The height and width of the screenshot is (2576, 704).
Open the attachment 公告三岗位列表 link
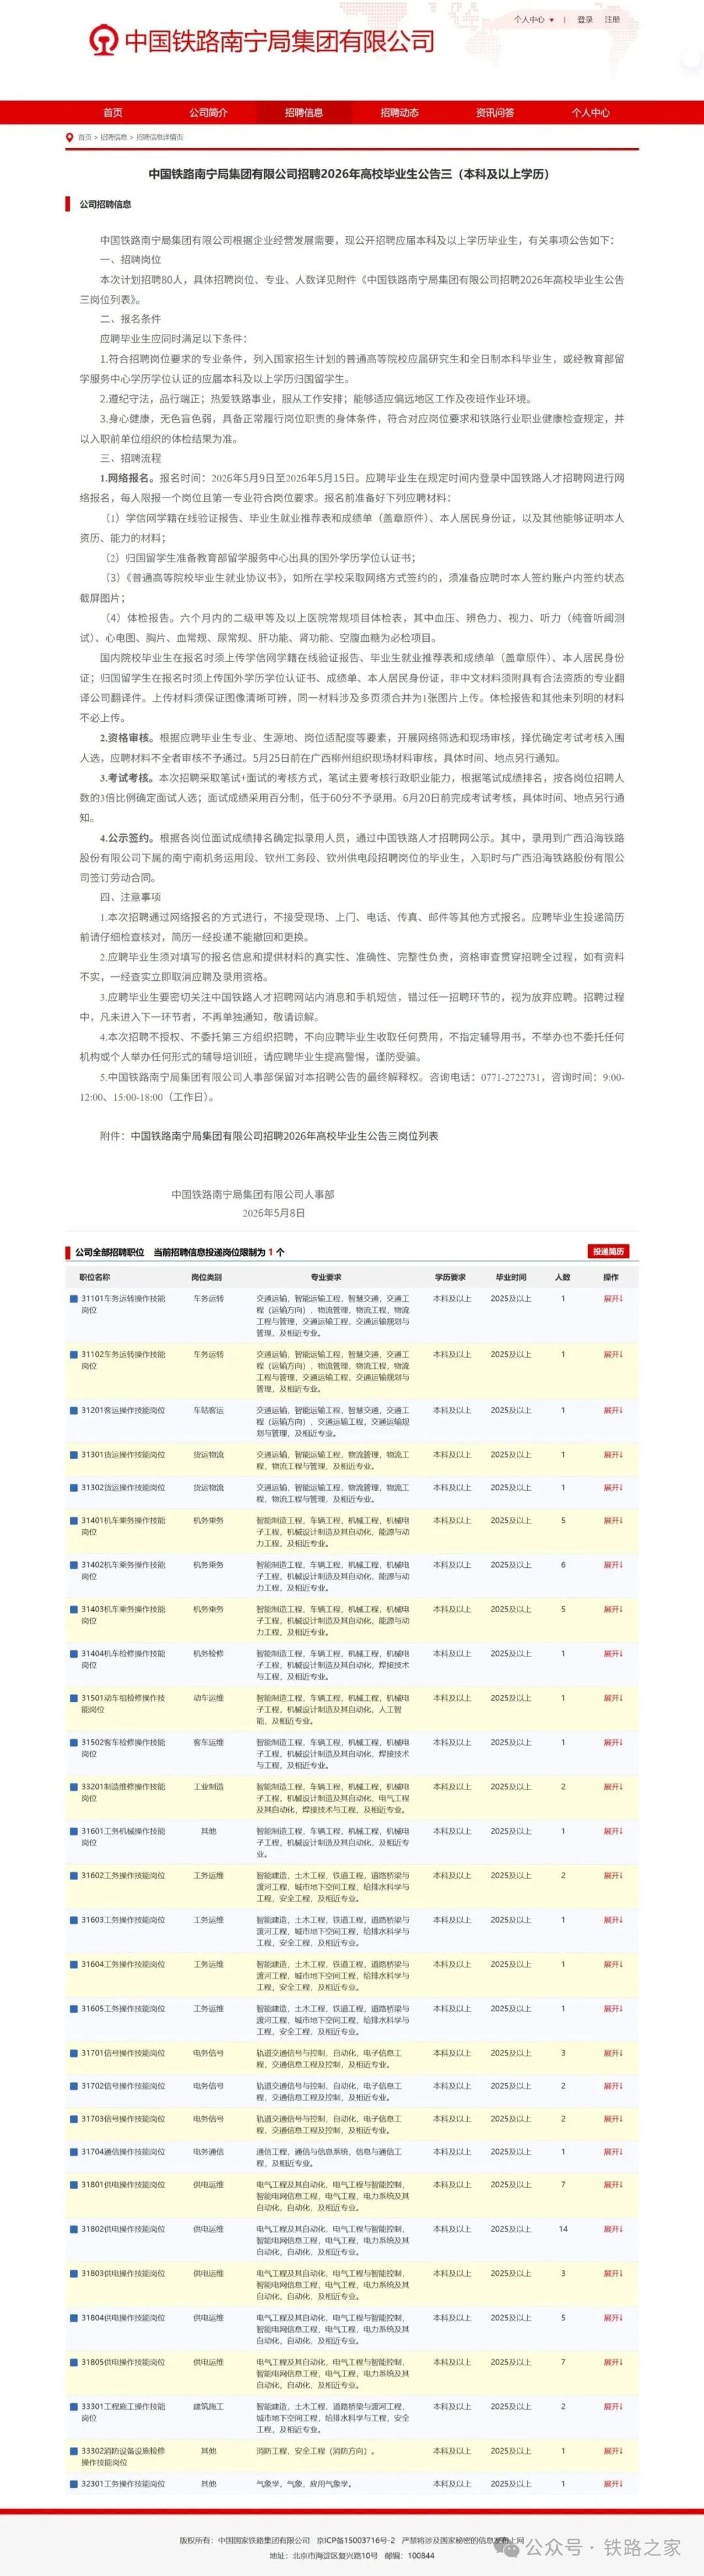tap(284, 1136)
